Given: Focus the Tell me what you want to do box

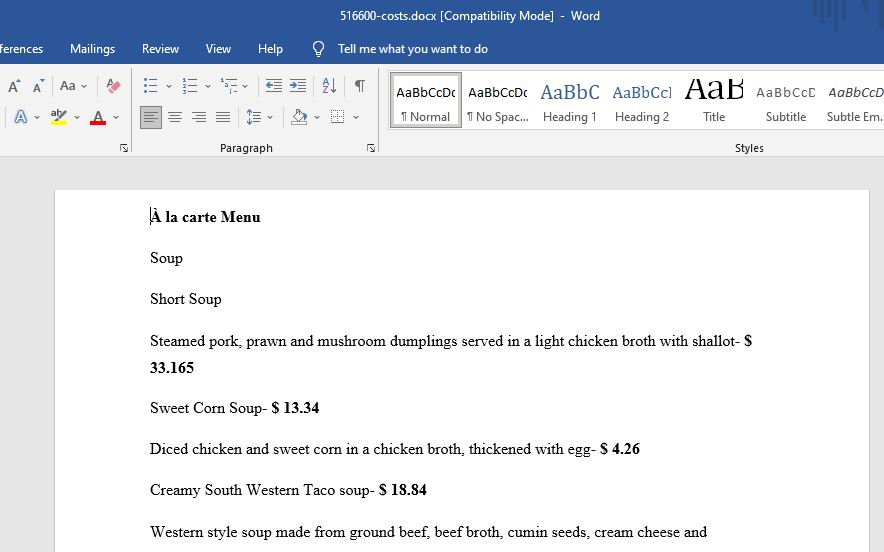Looking at the screenshot, I should tap(413, 49).
